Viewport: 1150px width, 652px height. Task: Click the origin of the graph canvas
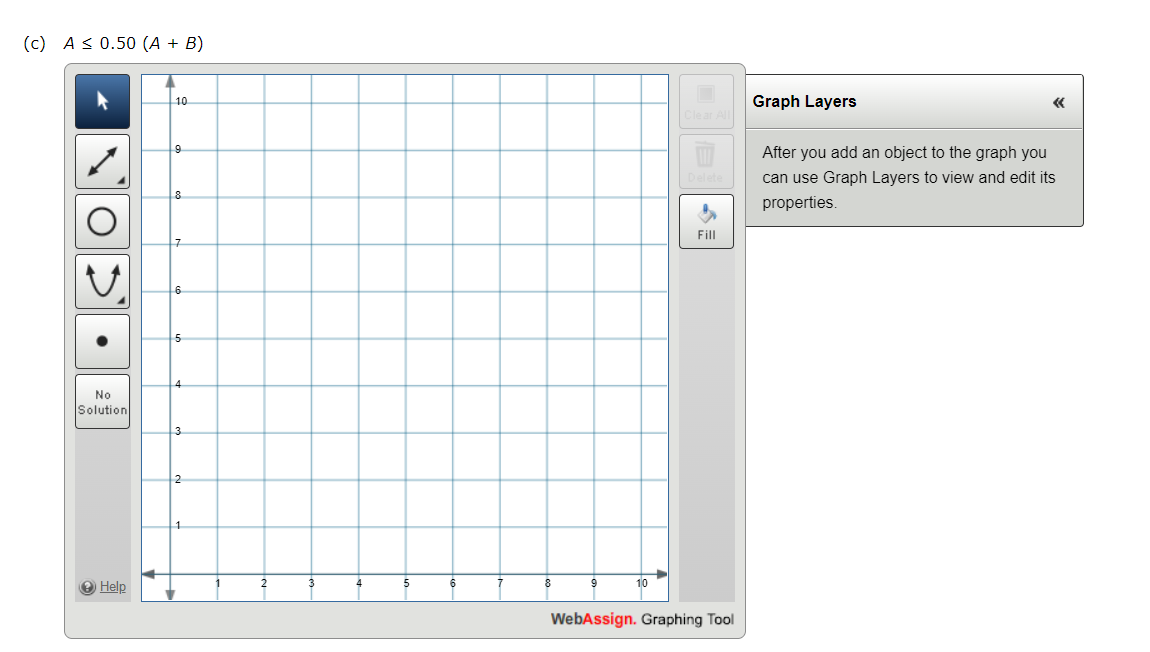tap(170, 574)
